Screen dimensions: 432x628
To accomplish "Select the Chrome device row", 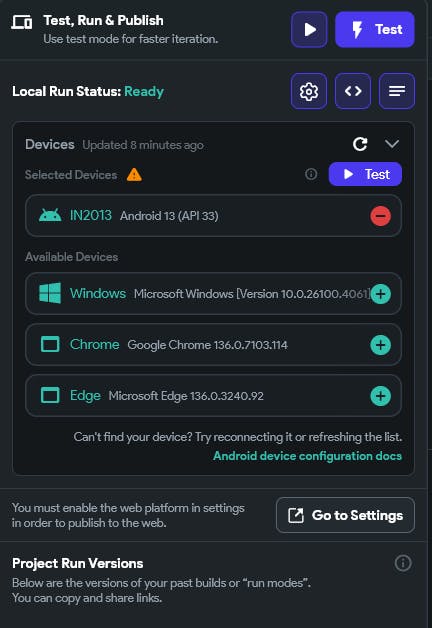I will click(213, 345).
